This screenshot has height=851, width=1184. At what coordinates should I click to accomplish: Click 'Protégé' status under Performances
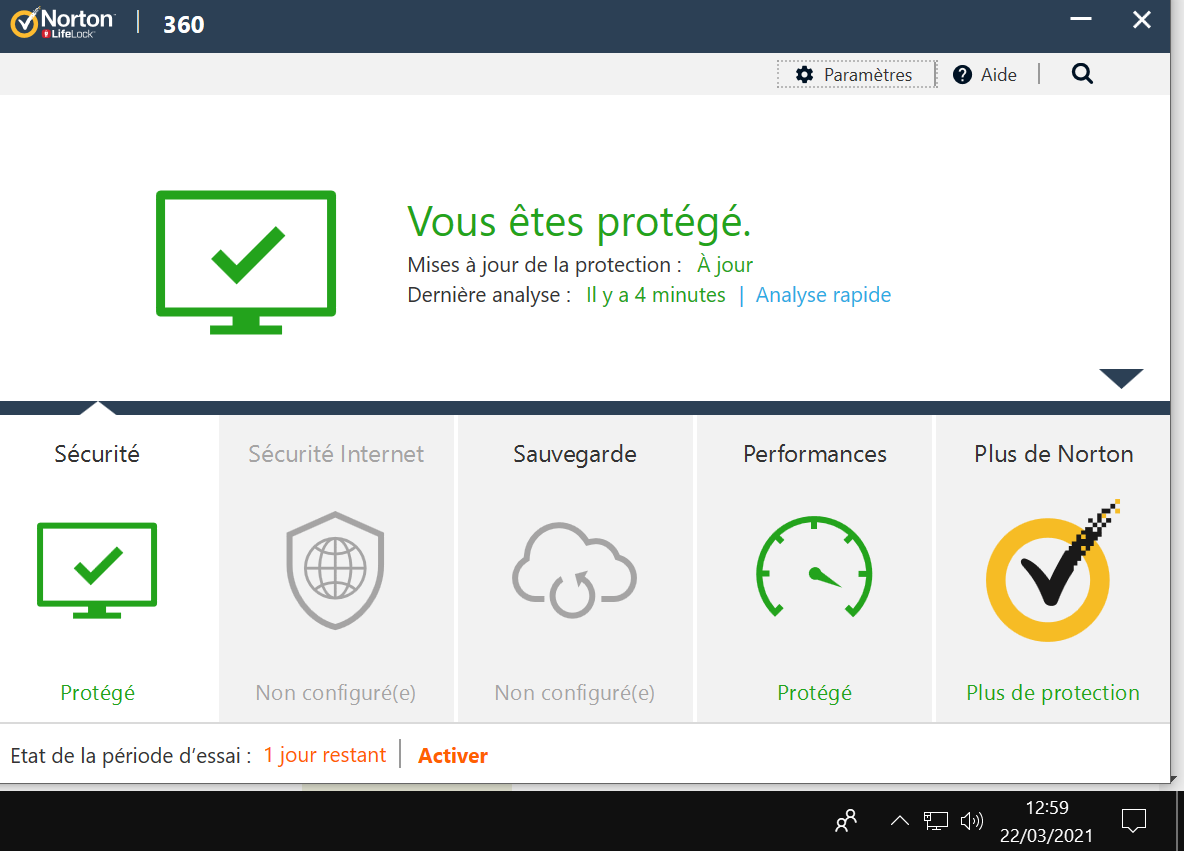click(815, 692)
